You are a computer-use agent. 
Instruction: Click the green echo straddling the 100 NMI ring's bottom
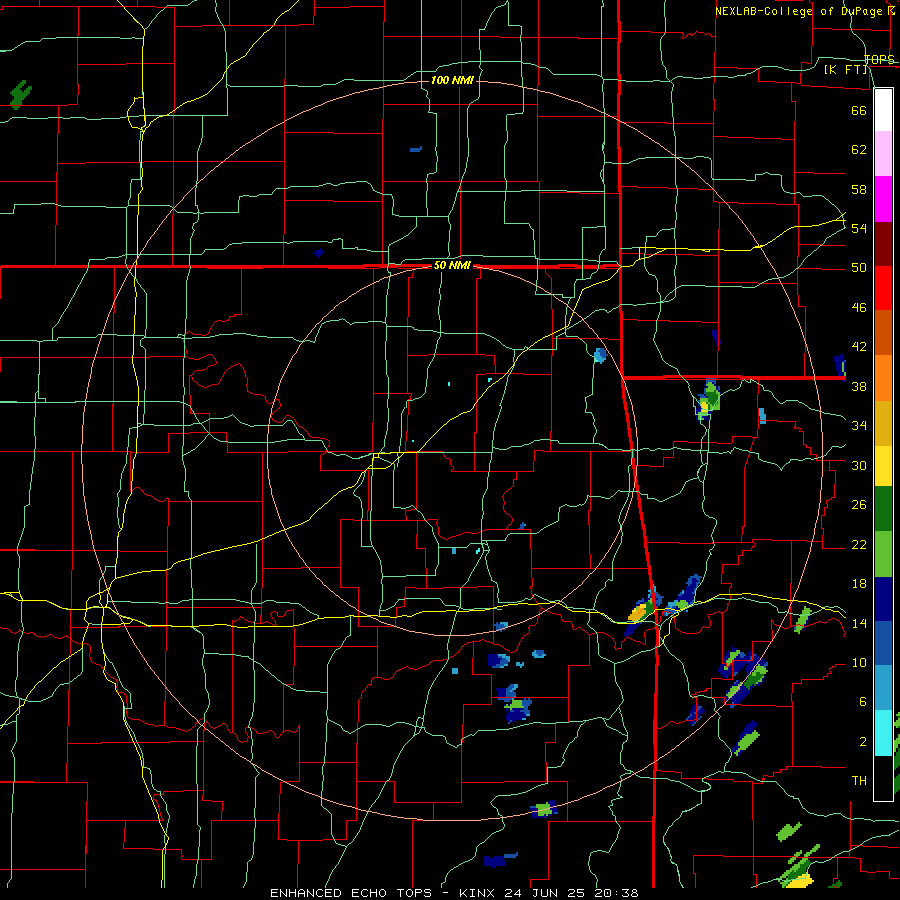tap(544, 809)
